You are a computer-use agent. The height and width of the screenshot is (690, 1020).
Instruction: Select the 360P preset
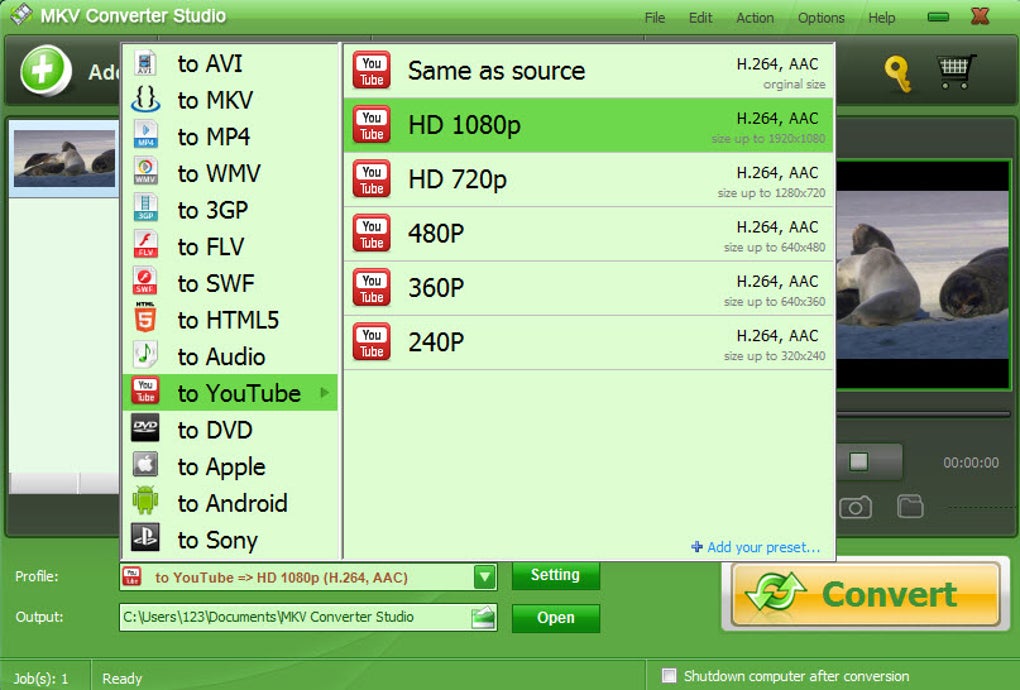pos(588,288)
